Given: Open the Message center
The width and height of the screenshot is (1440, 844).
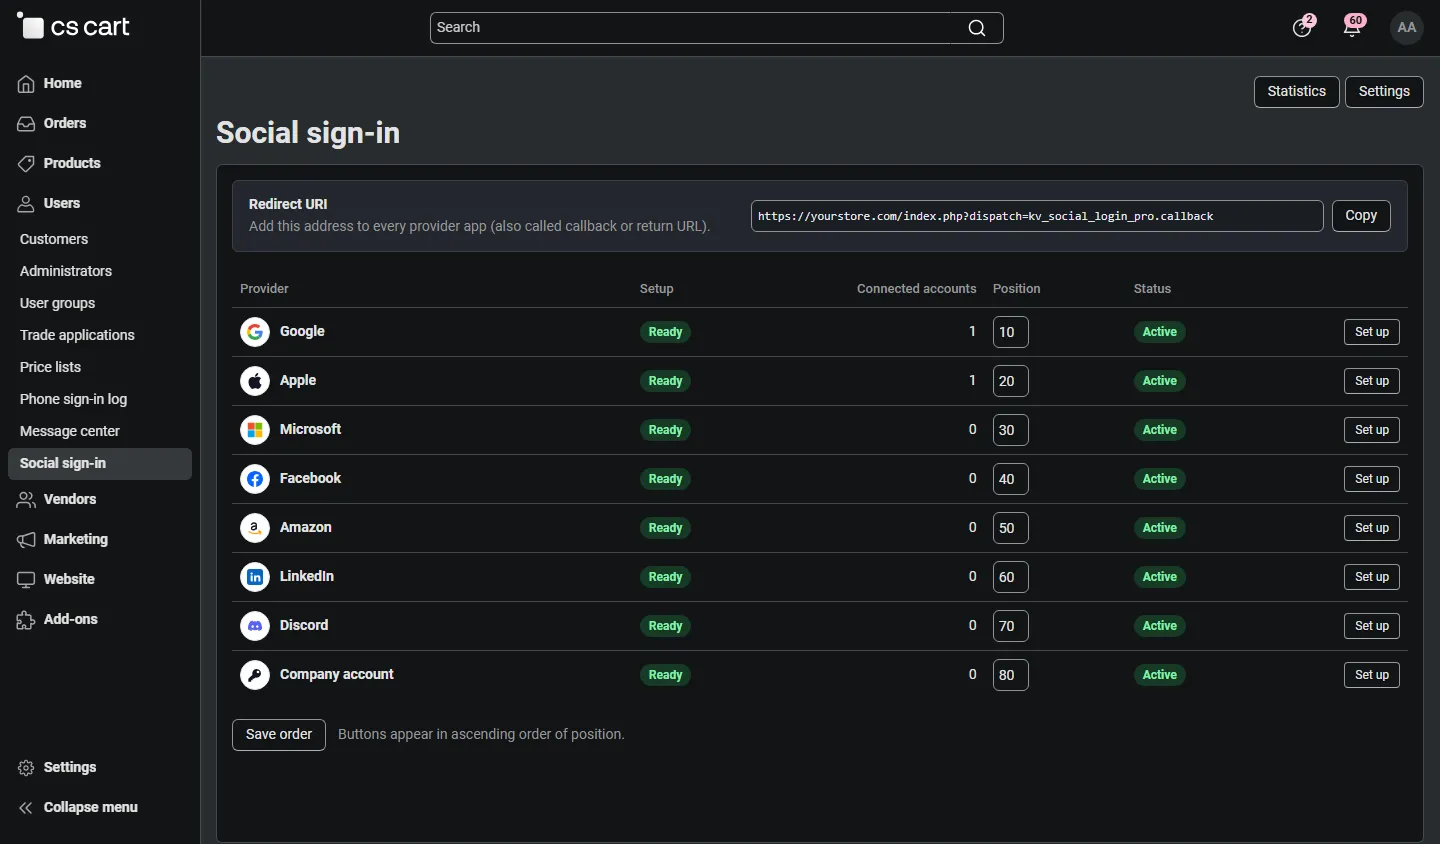Looking at the screenshot, I should (70, 432).
